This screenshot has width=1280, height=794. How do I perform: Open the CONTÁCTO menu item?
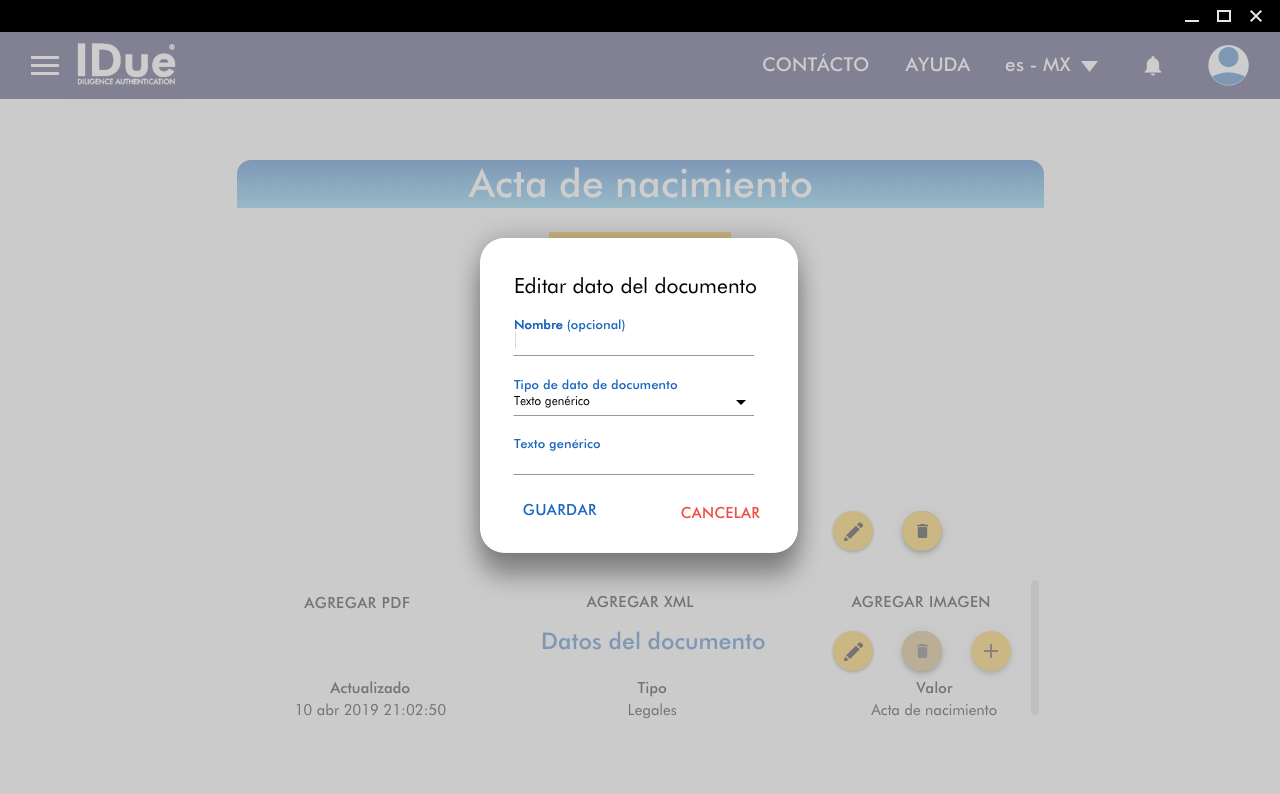click(x=815, y=65)
